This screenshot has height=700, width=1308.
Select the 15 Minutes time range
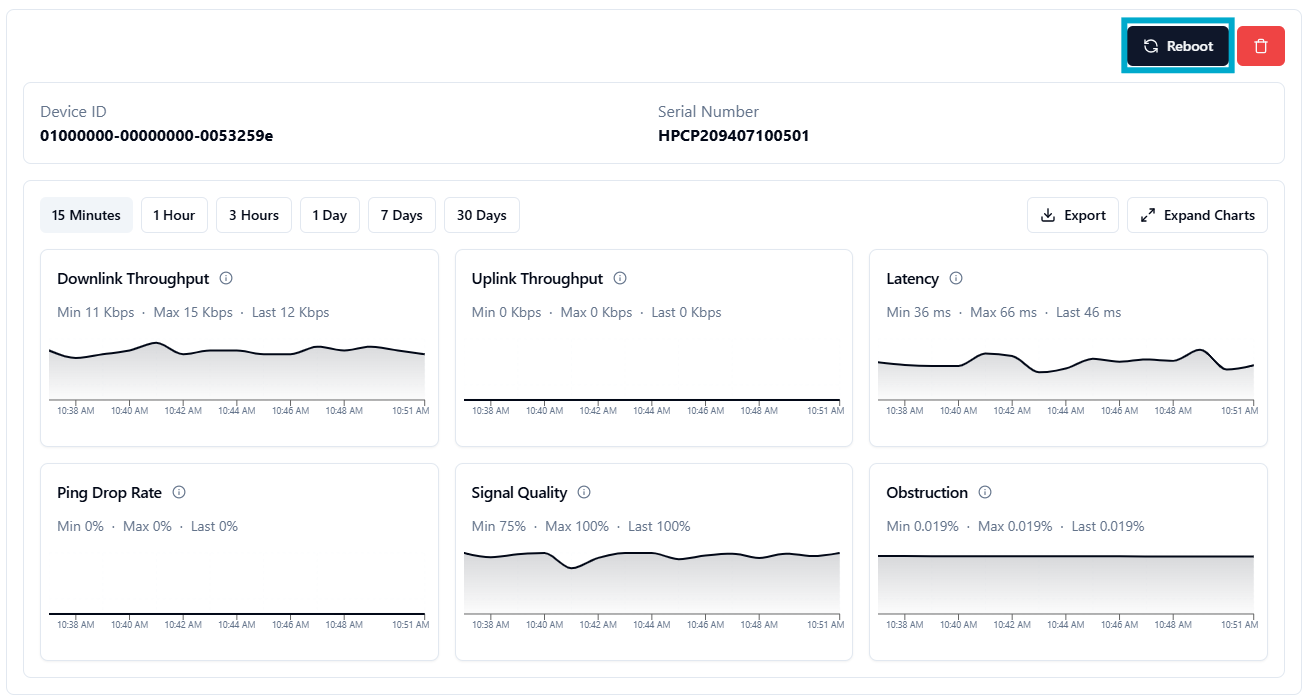pyautogui.click(x=86, y=215)
